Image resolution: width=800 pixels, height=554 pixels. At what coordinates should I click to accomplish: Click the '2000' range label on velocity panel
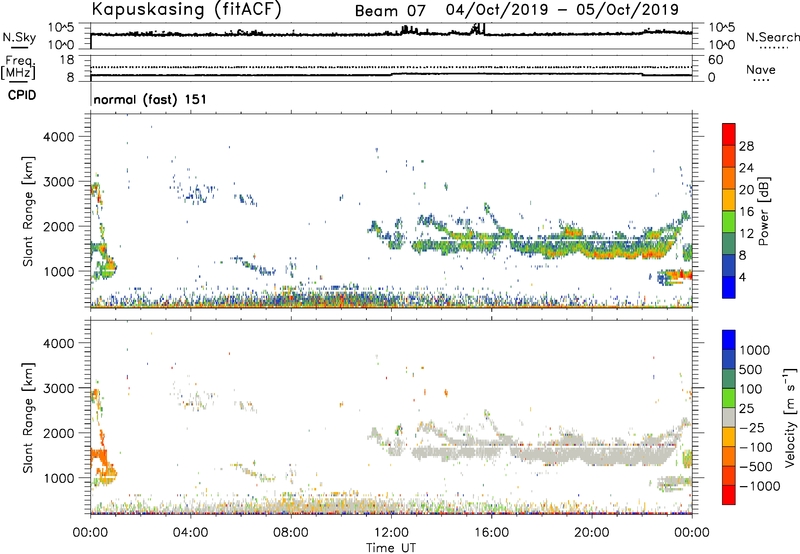(x=59, y=433)
